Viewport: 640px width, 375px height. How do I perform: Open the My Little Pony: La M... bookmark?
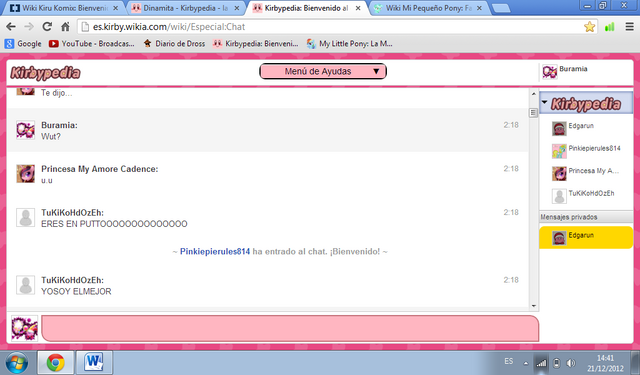click(x=350, y=44)
